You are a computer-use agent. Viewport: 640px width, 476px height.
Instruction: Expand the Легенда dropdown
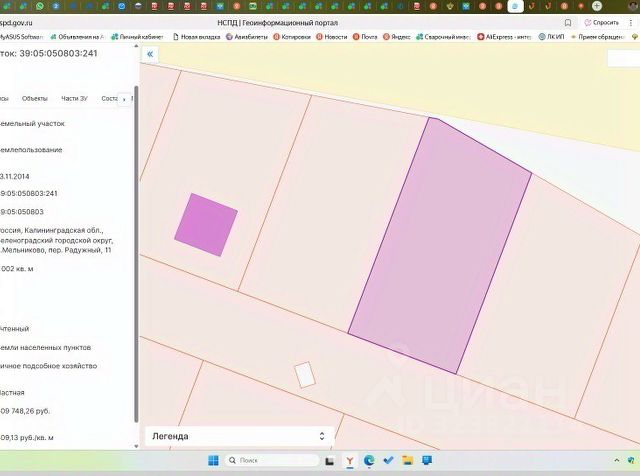(x=238, y=436)
